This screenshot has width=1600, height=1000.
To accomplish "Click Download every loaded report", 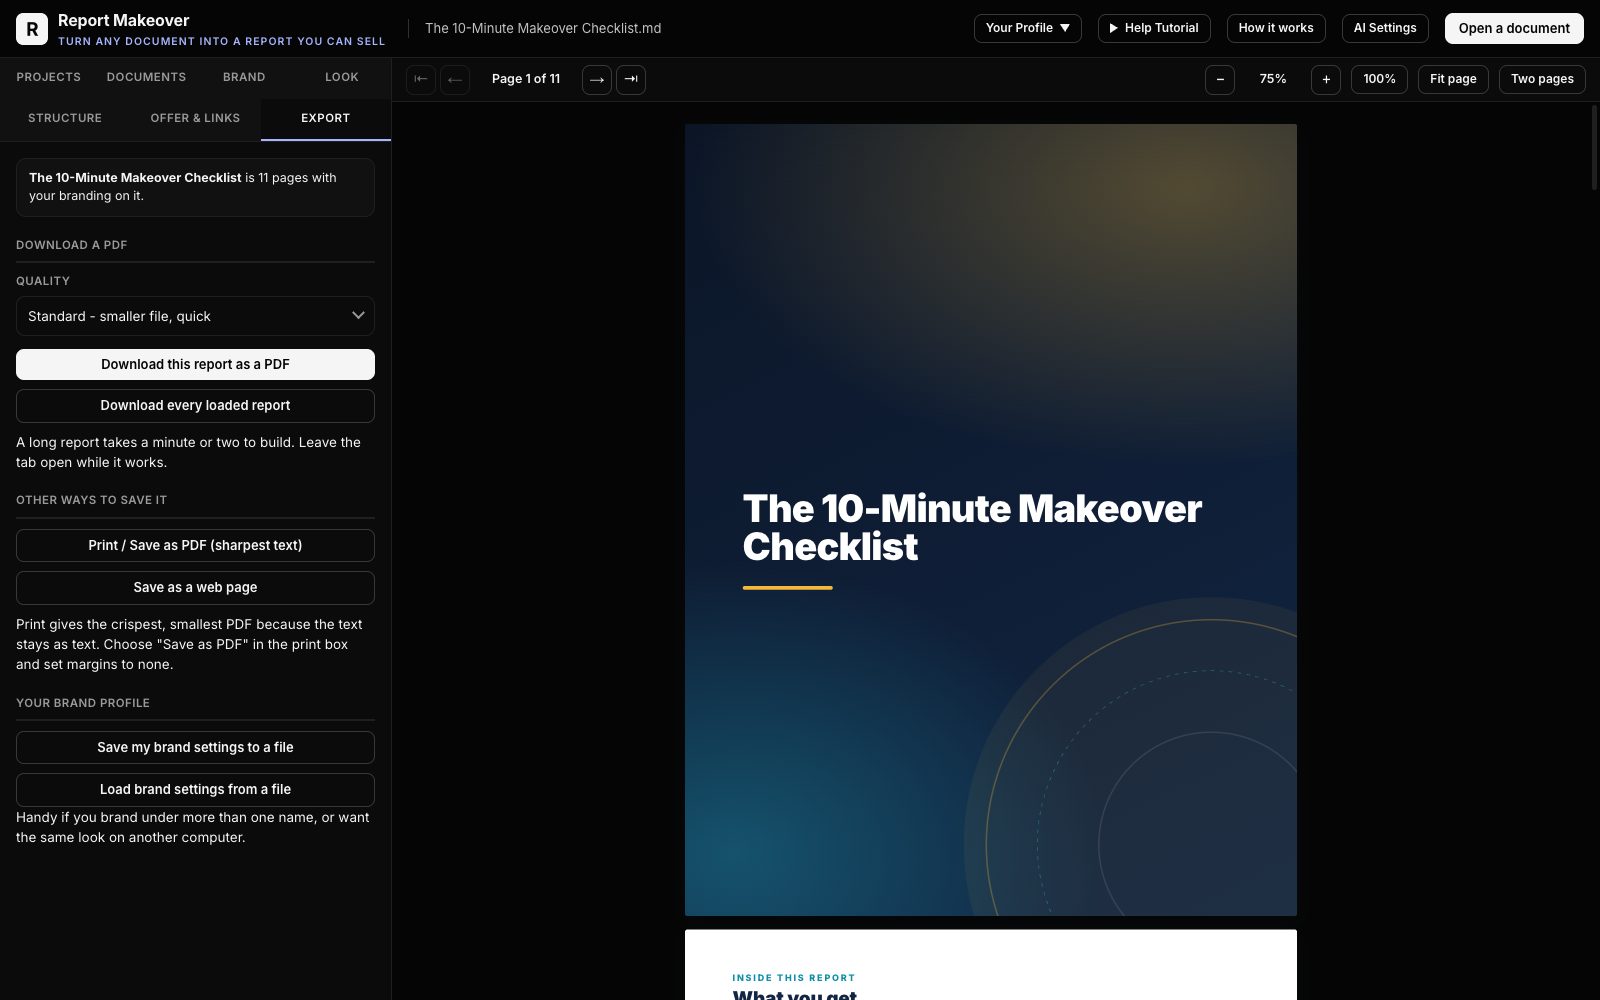I will (x=195, y=405).
